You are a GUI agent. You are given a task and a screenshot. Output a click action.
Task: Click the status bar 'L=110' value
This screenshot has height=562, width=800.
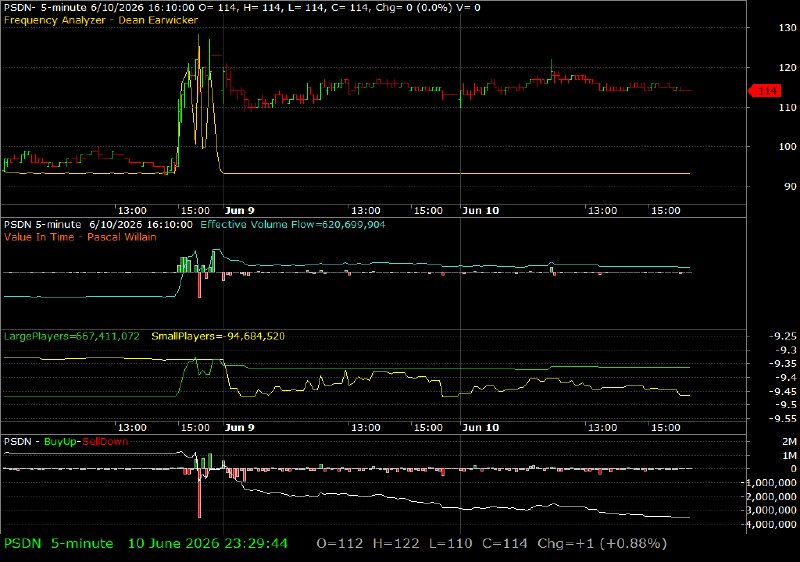[451, 544]
